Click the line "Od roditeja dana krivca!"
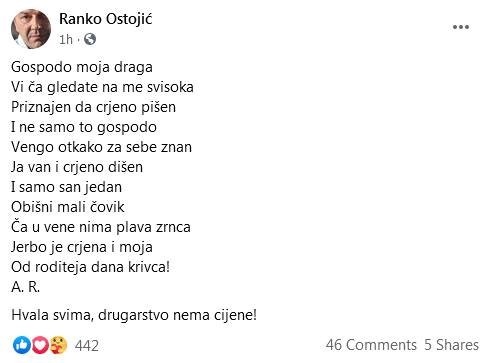Image resolution: width=488 pixels, height=363 pixels. [x=90, y=267]
